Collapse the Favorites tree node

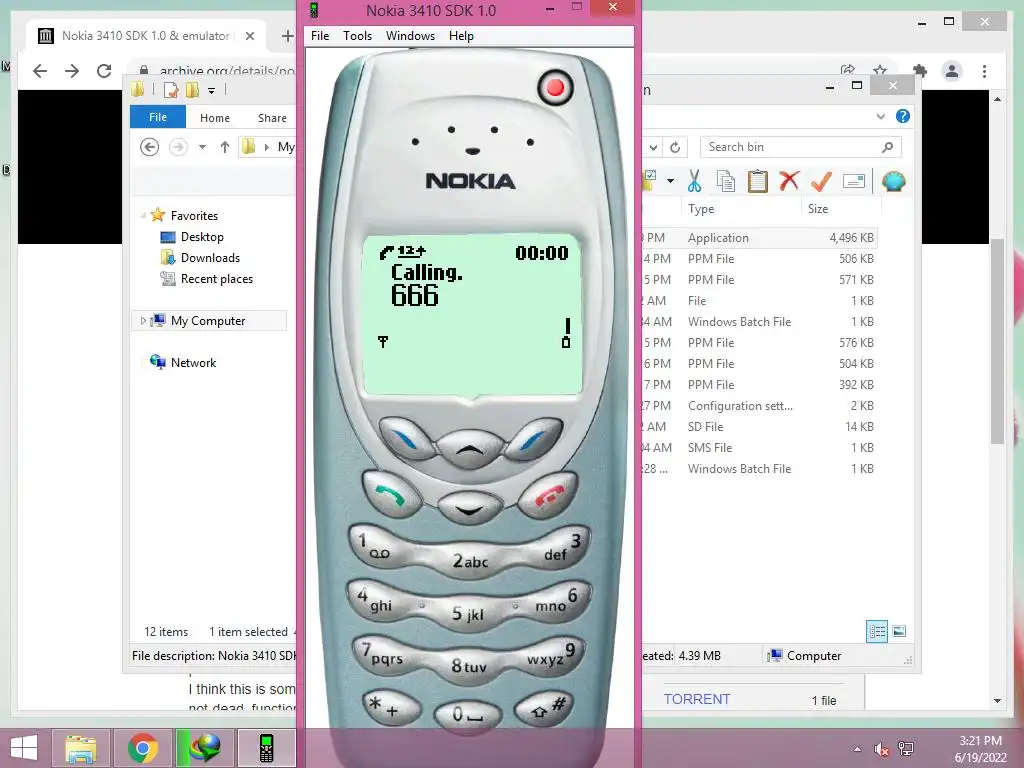click(143, 216)
